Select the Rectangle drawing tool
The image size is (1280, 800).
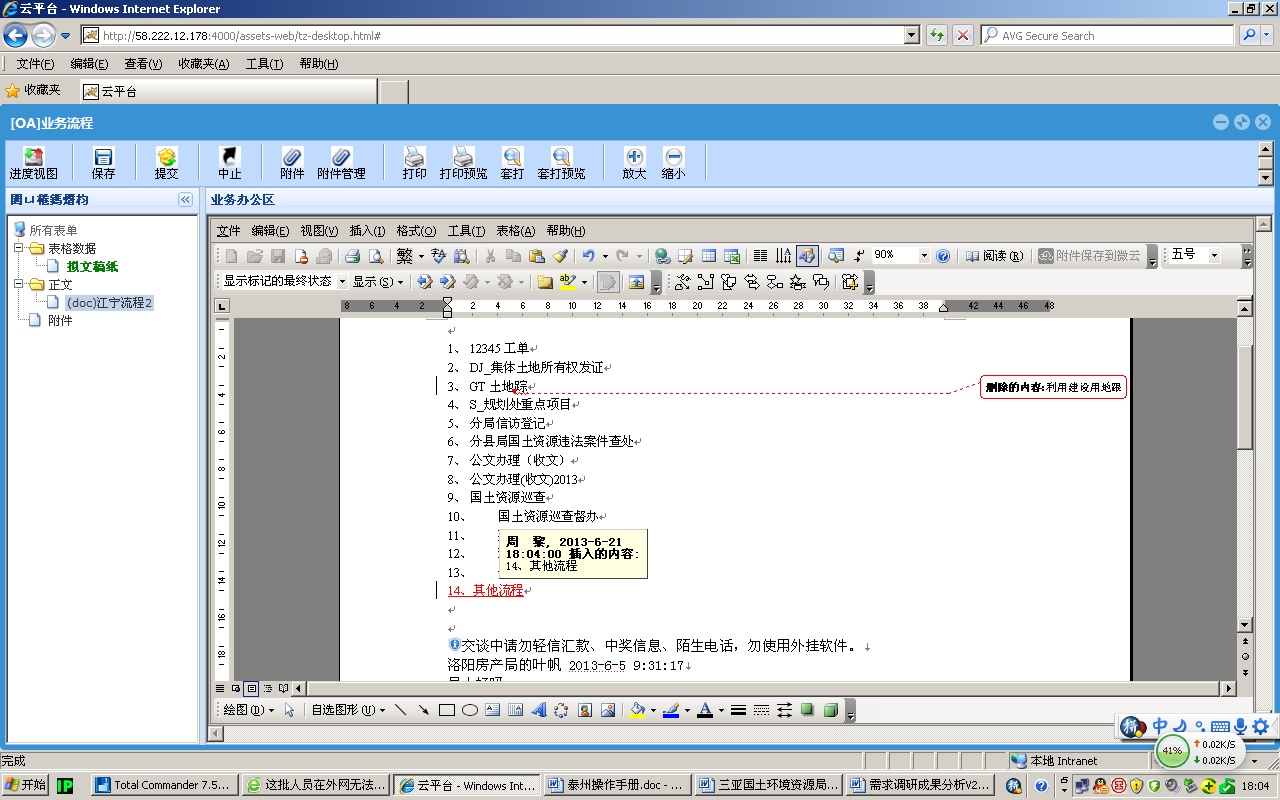447,710
